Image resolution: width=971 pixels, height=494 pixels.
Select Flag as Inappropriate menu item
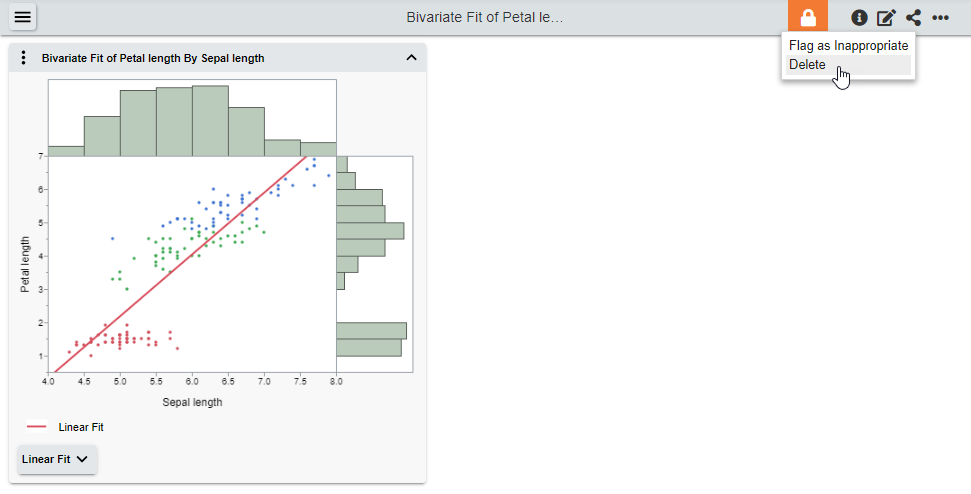[x=848, y=45]
